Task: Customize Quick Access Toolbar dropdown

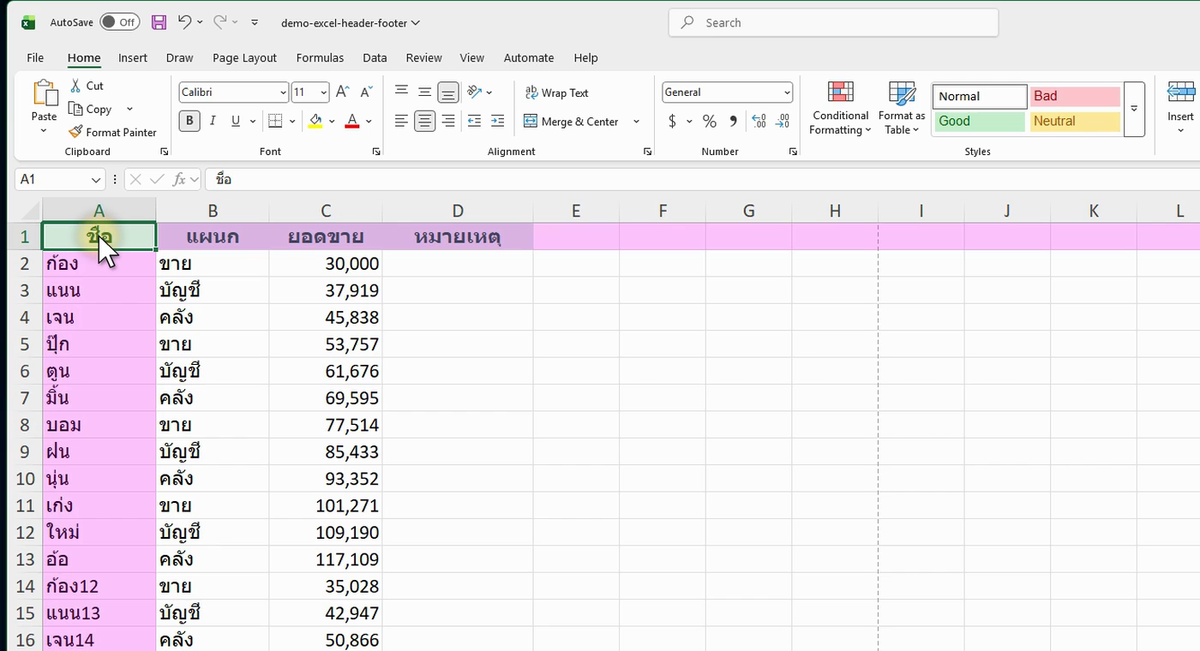Action: (255, 22)
